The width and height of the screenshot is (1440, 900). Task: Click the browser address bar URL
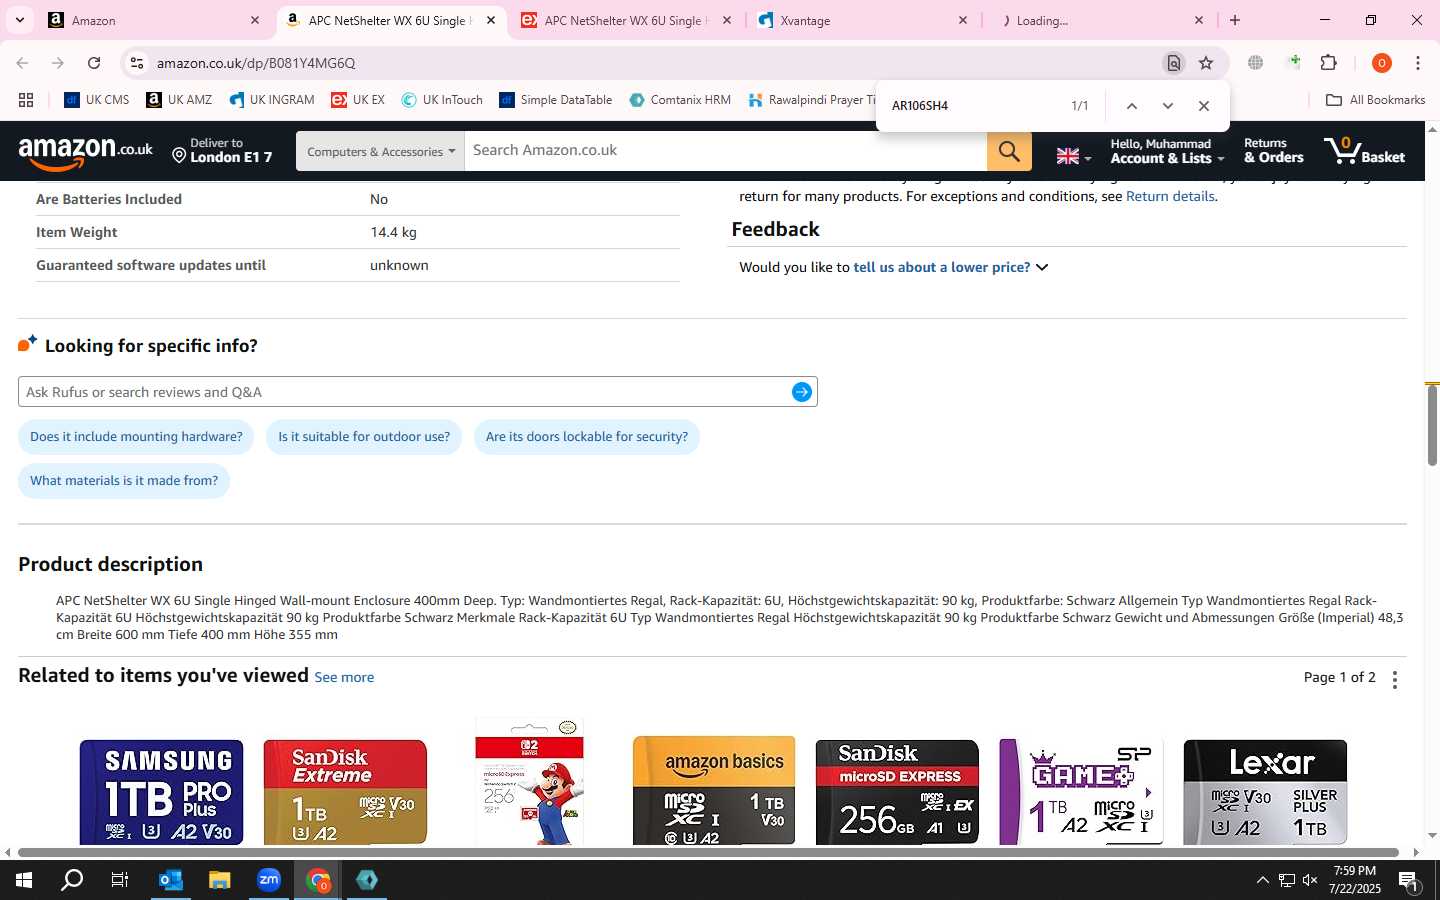(x=256, y=63)
